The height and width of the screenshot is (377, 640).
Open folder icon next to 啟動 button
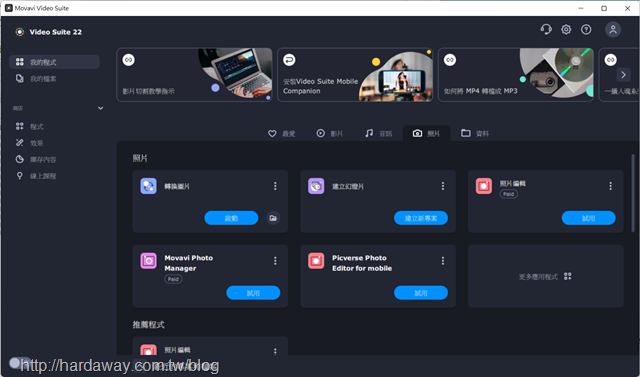pos(273,218)
